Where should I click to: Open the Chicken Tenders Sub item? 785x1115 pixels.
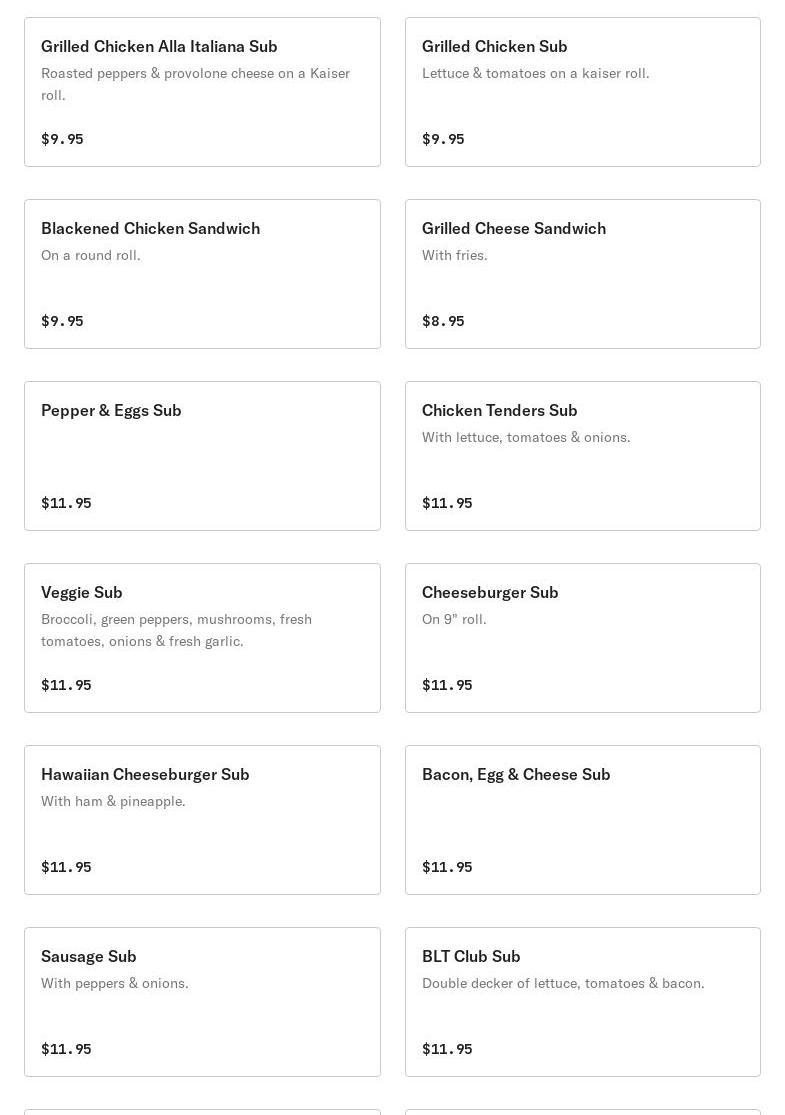pos(582,456)
